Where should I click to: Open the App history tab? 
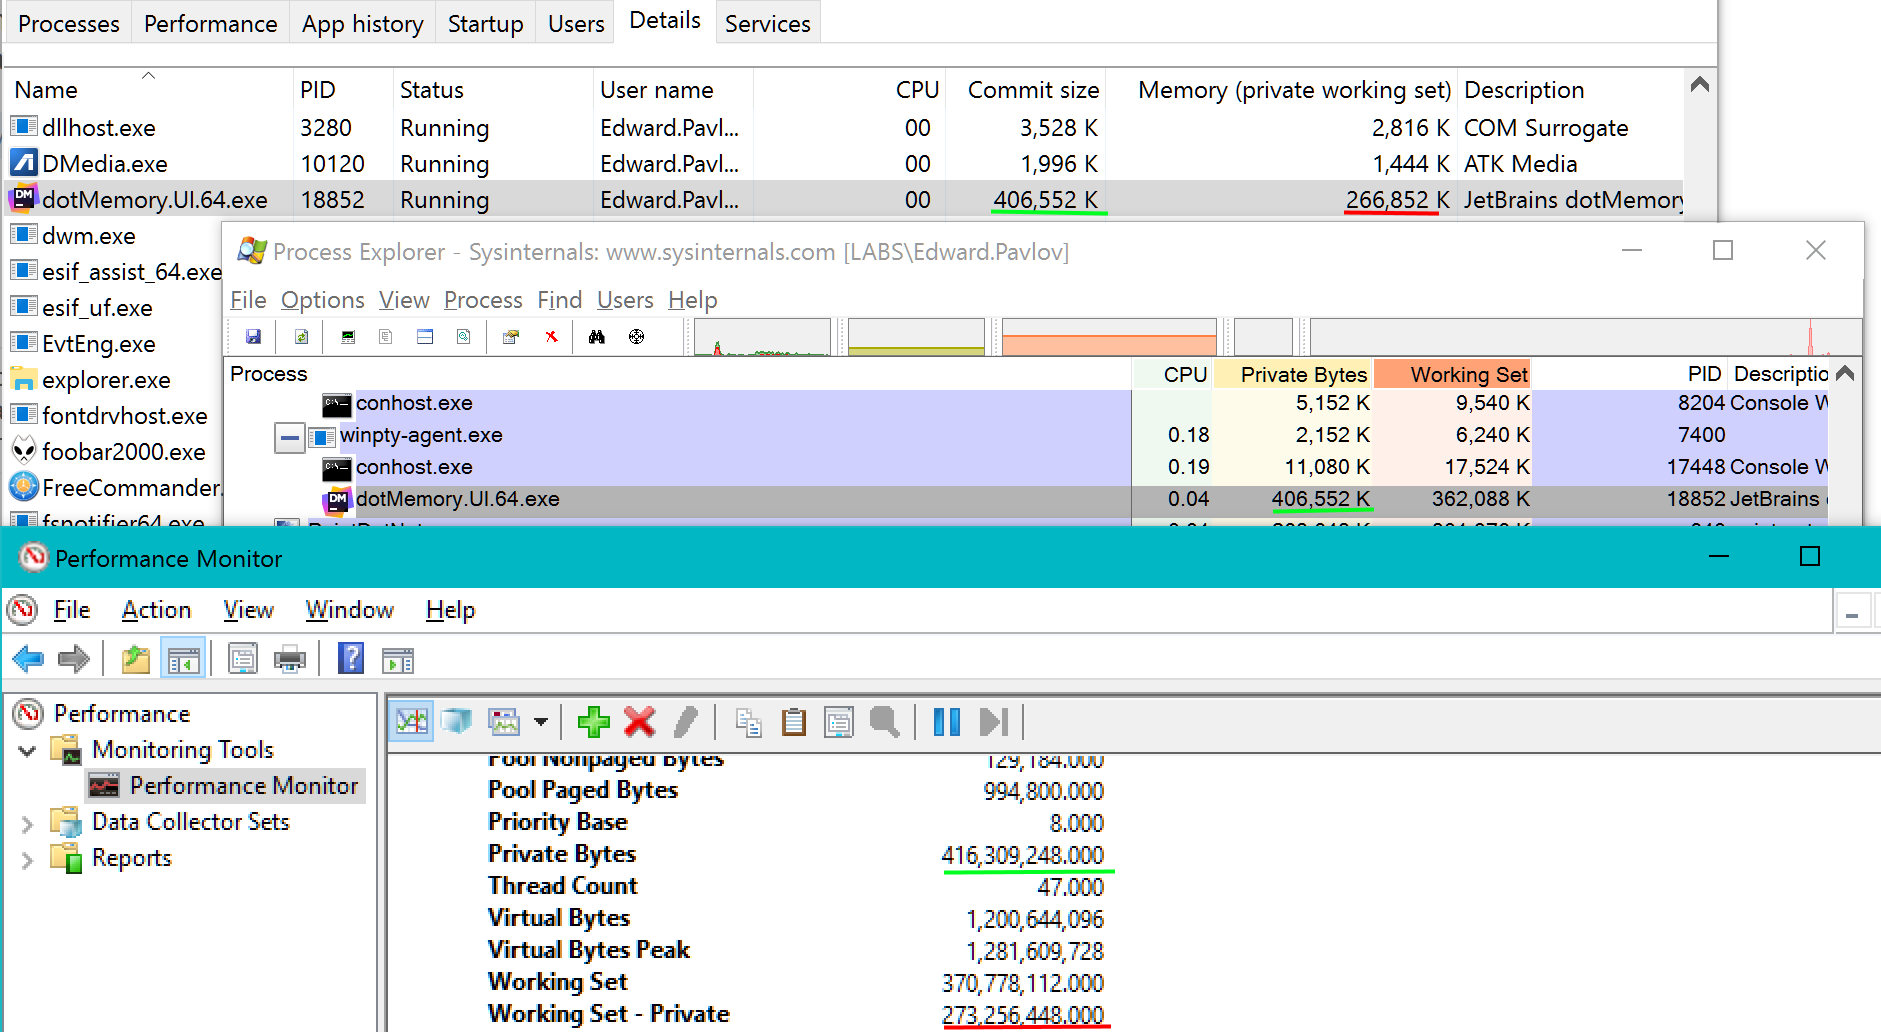click(x=363, y=23)
